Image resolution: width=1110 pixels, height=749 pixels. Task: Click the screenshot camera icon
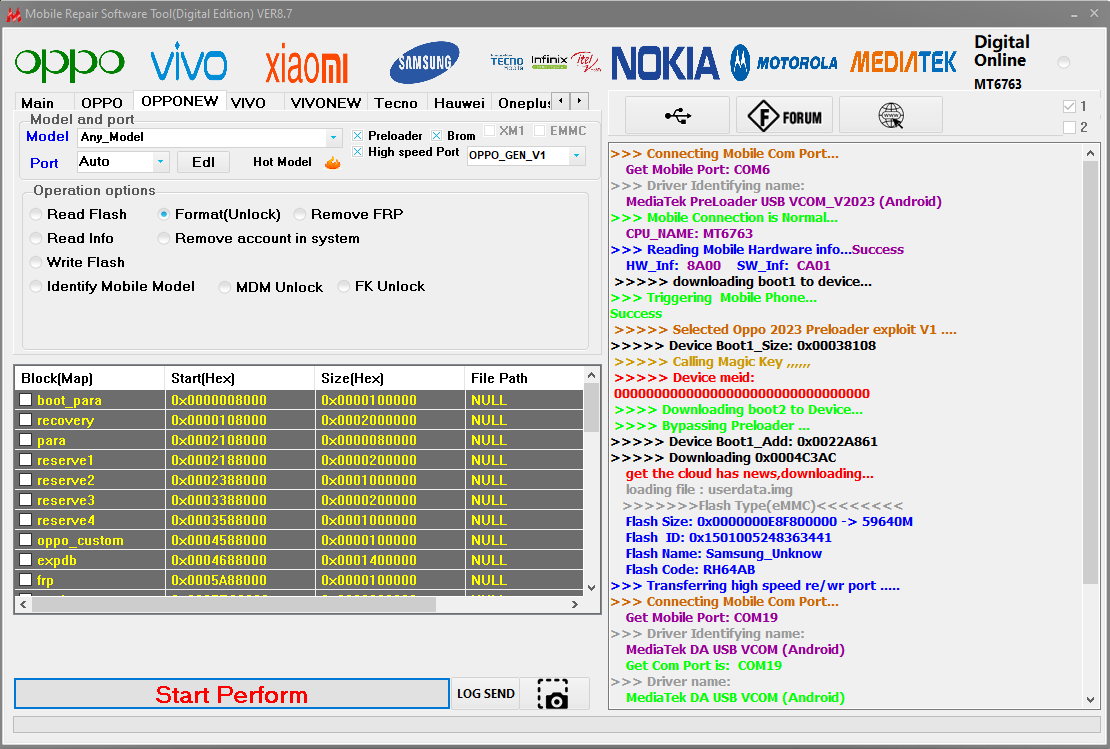(553, 694)
